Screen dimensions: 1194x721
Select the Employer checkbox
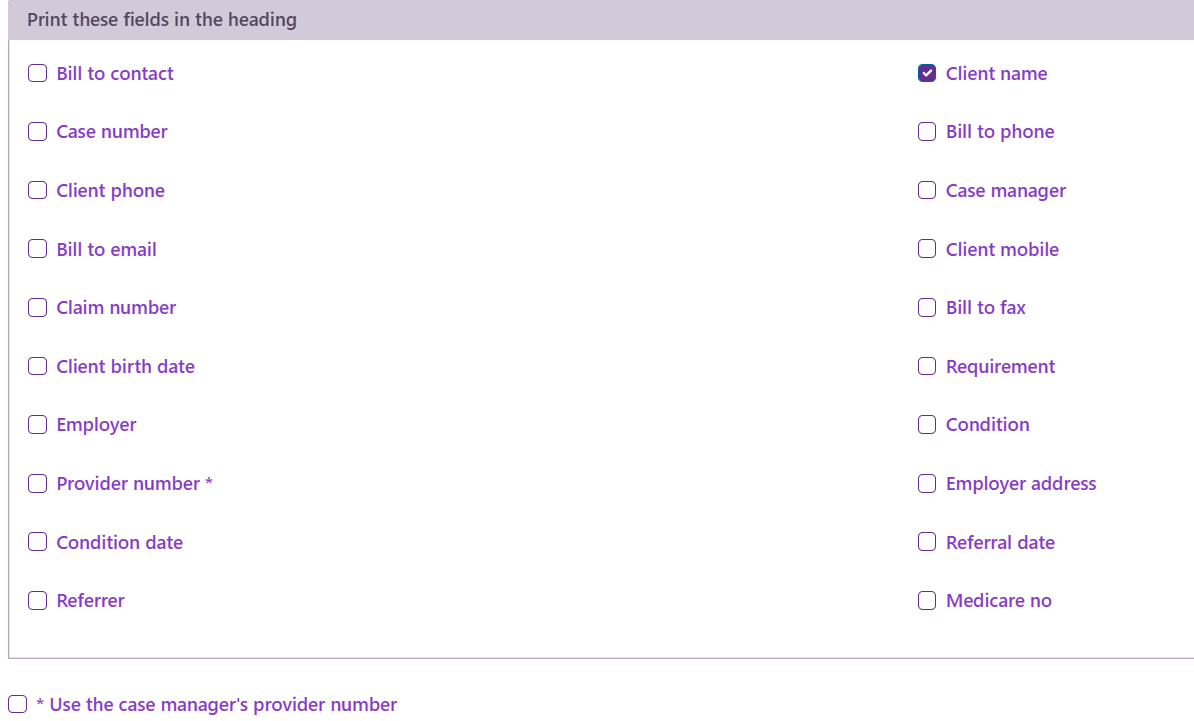(x=38, y=425)
